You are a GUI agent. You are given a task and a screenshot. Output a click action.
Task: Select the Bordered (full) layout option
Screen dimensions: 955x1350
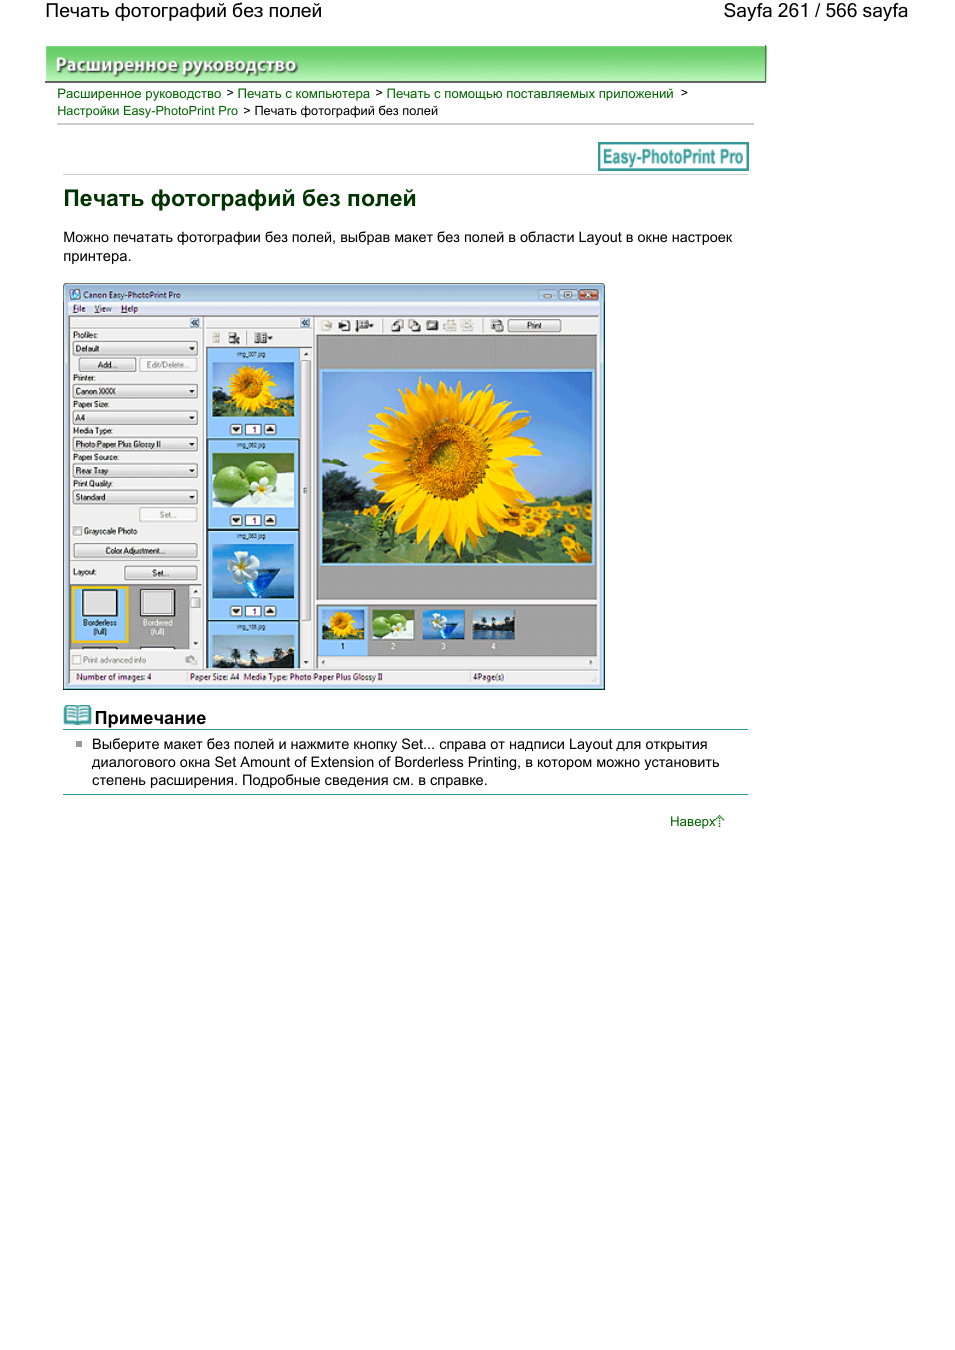157,611
